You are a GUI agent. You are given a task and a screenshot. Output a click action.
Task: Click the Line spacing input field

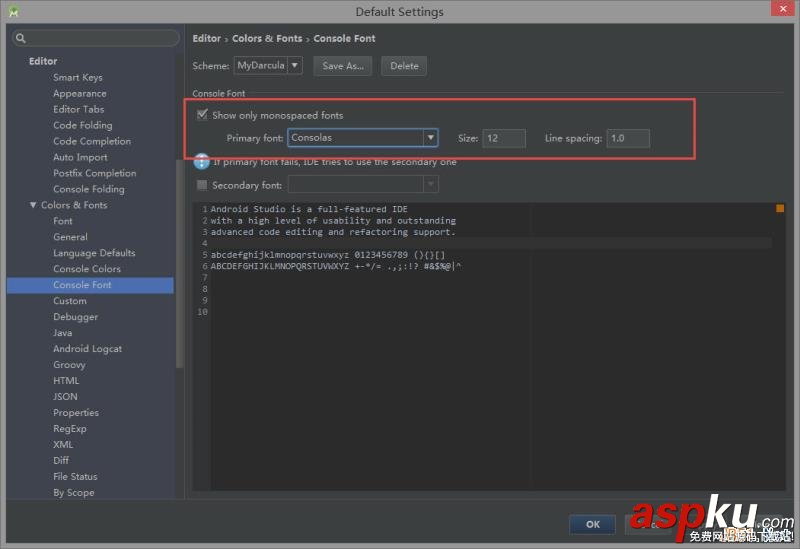628,138
